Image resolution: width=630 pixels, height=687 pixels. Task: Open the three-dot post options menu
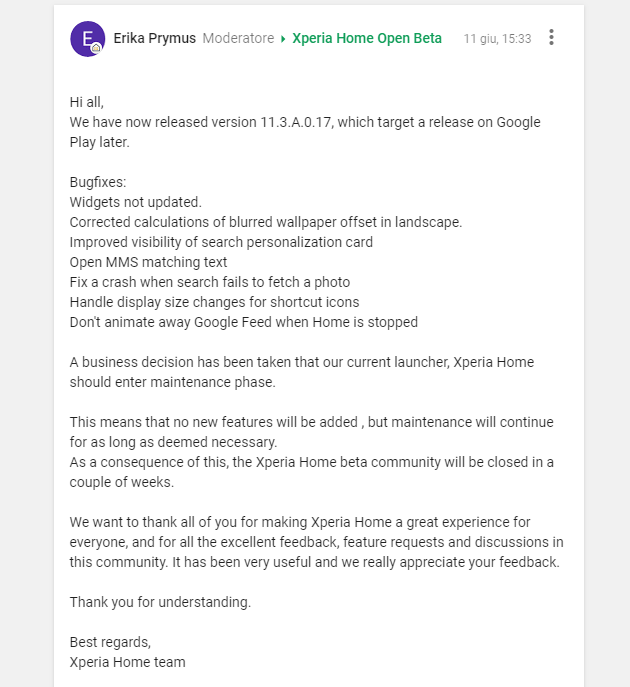coord(551,38)
